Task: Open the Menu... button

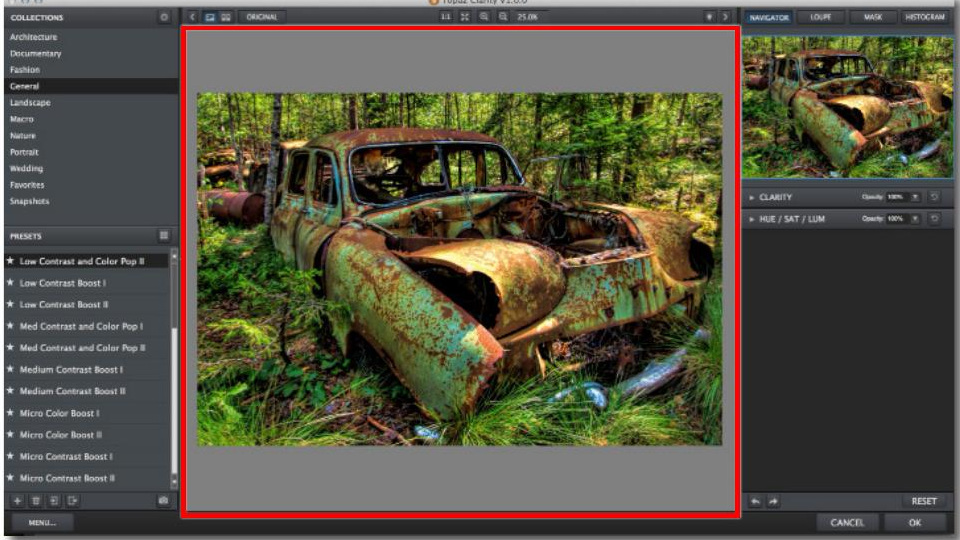Action: click(42, 522)
